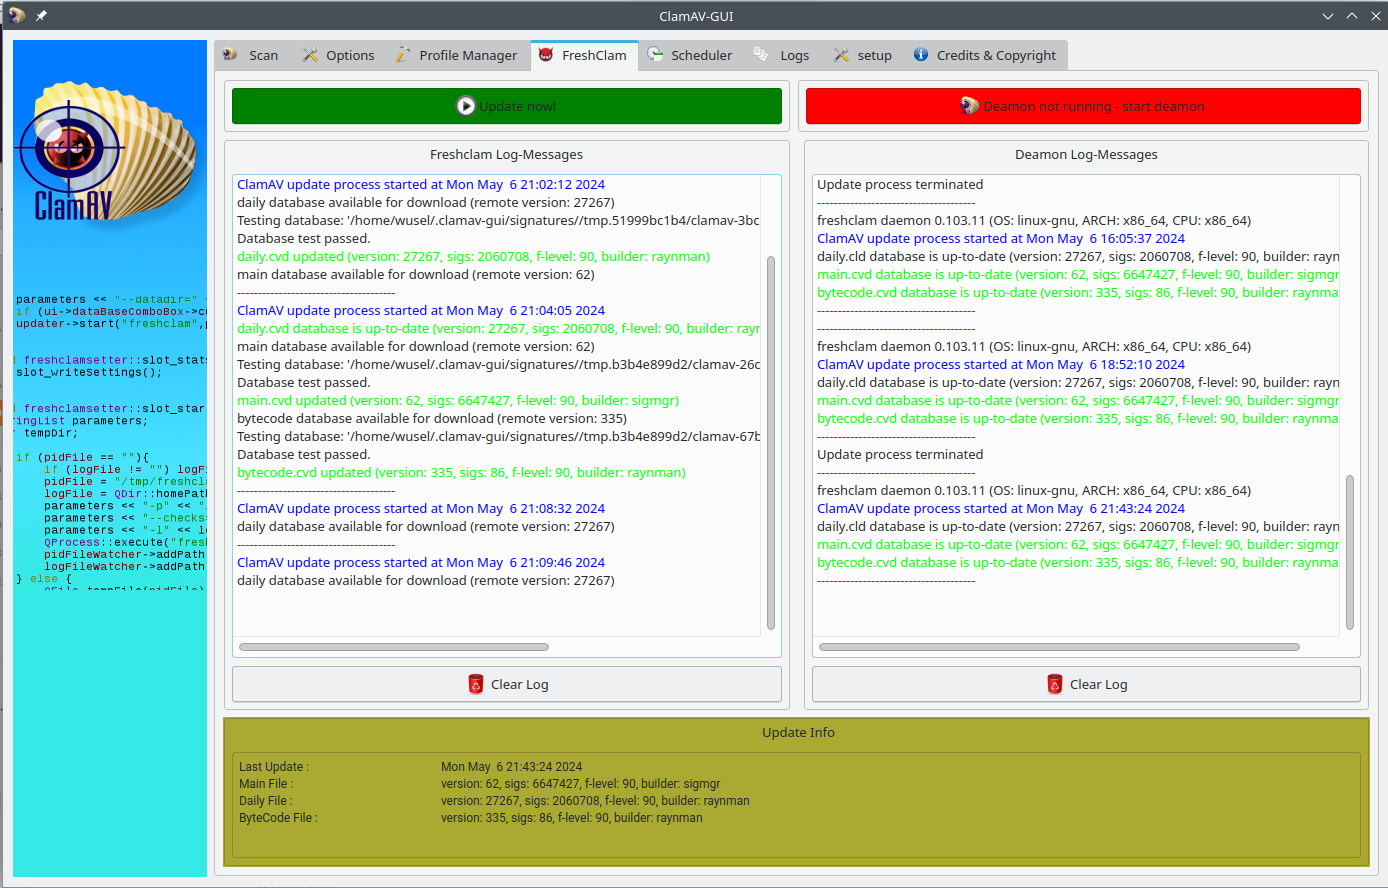This screenshot has height=888, width=1388.
Task: Click the info icon on Credits & Copyright tab
Action: coord(920,55)
